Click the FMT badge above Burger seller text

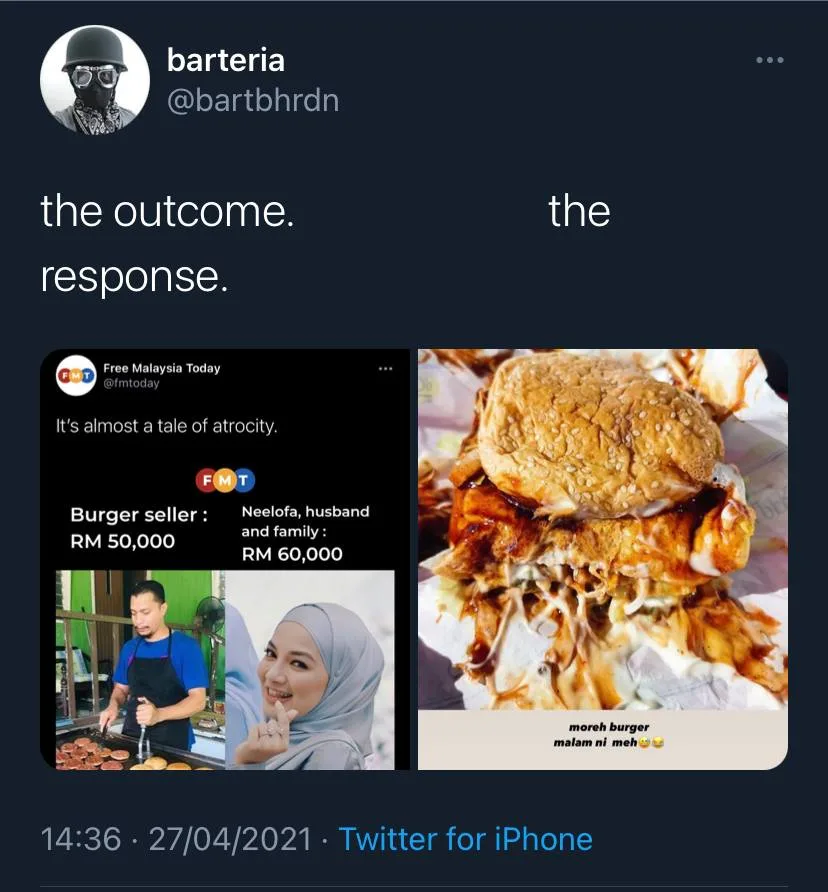click(x=225, y=481)
